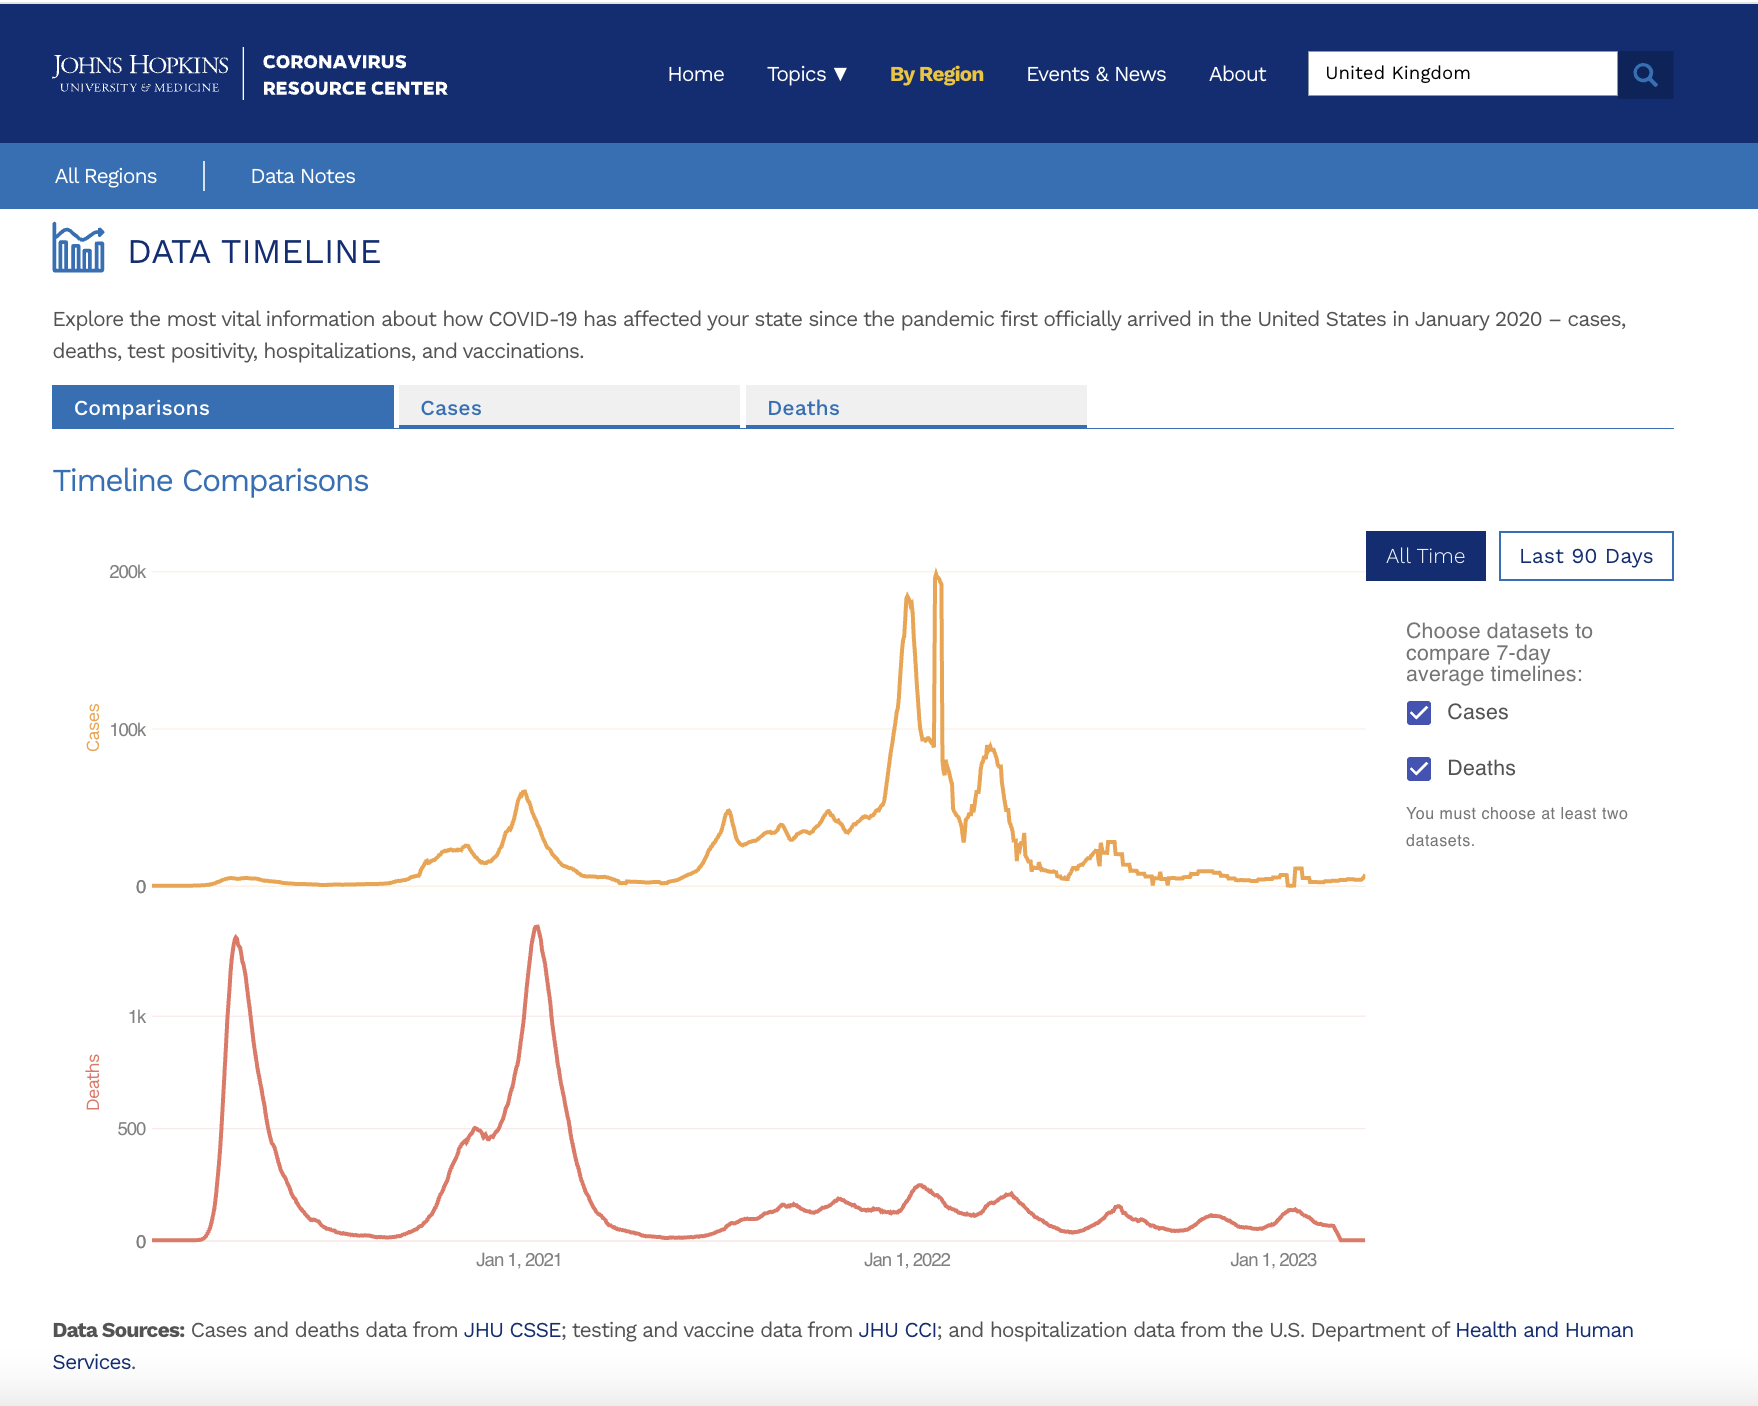The width and height of the screenshot is (1758, 1406).
Task: Open the JHU CSSE data source link
Action: pos(511,1330)
